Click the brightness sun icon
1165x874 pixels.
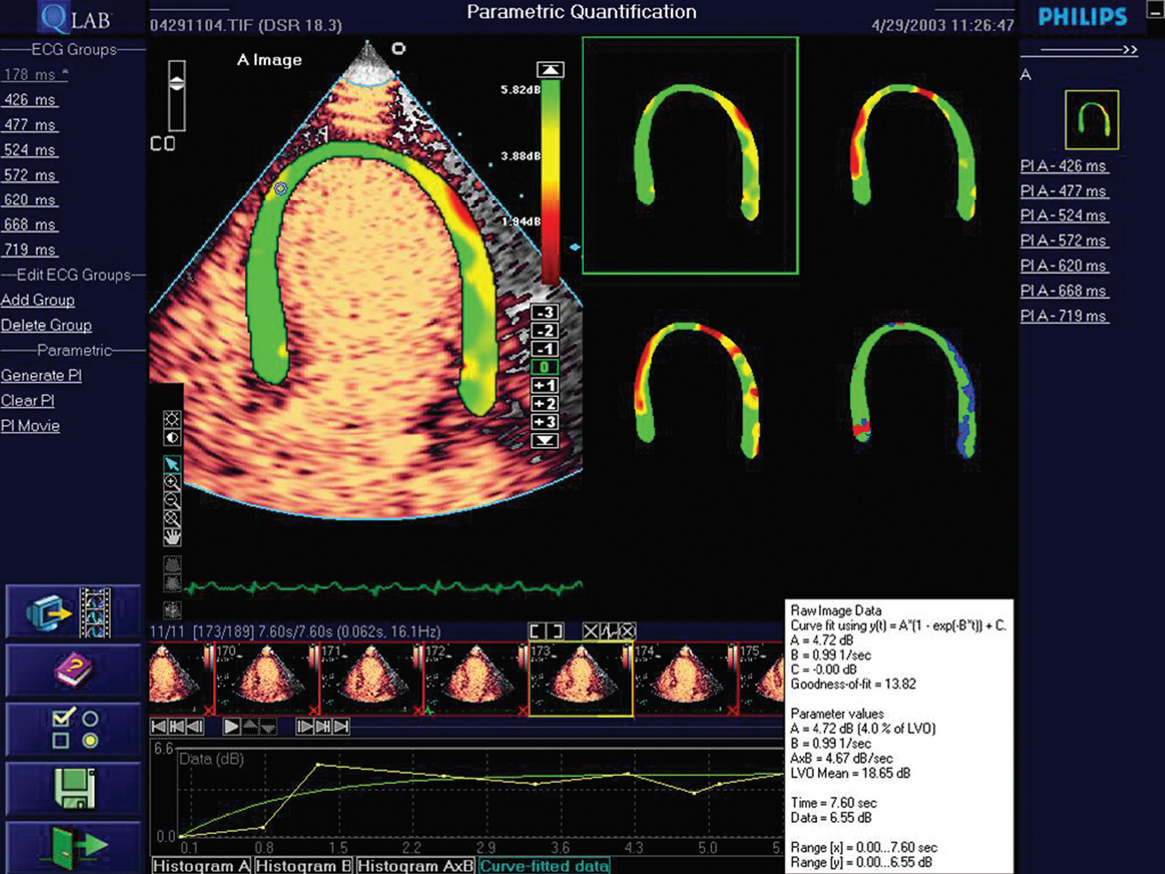173,419
